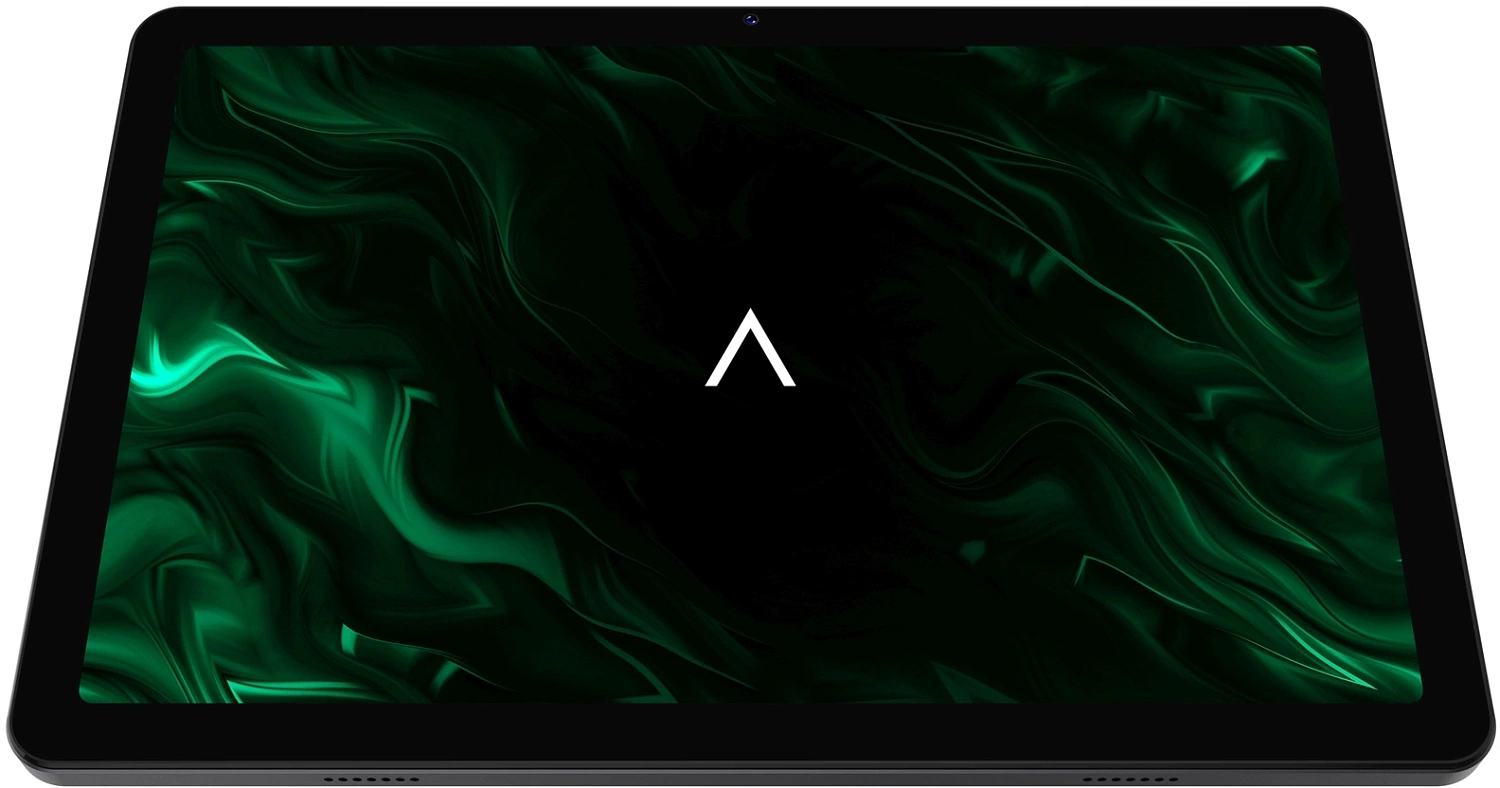Tap the right stroke of the white logo

pyautogui.click(x=773, y=356)
